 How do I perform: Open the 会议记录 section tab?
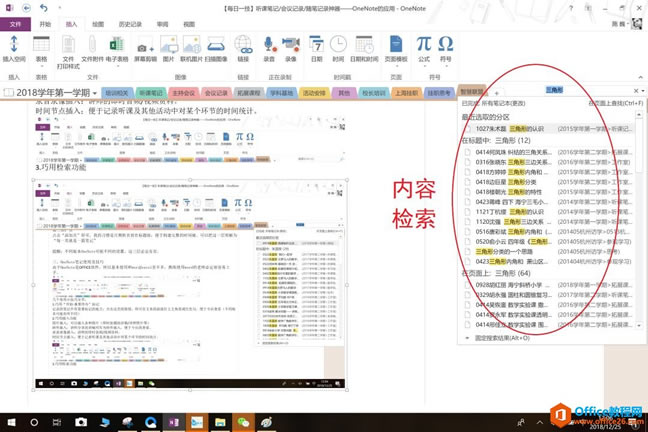point(217,93)
